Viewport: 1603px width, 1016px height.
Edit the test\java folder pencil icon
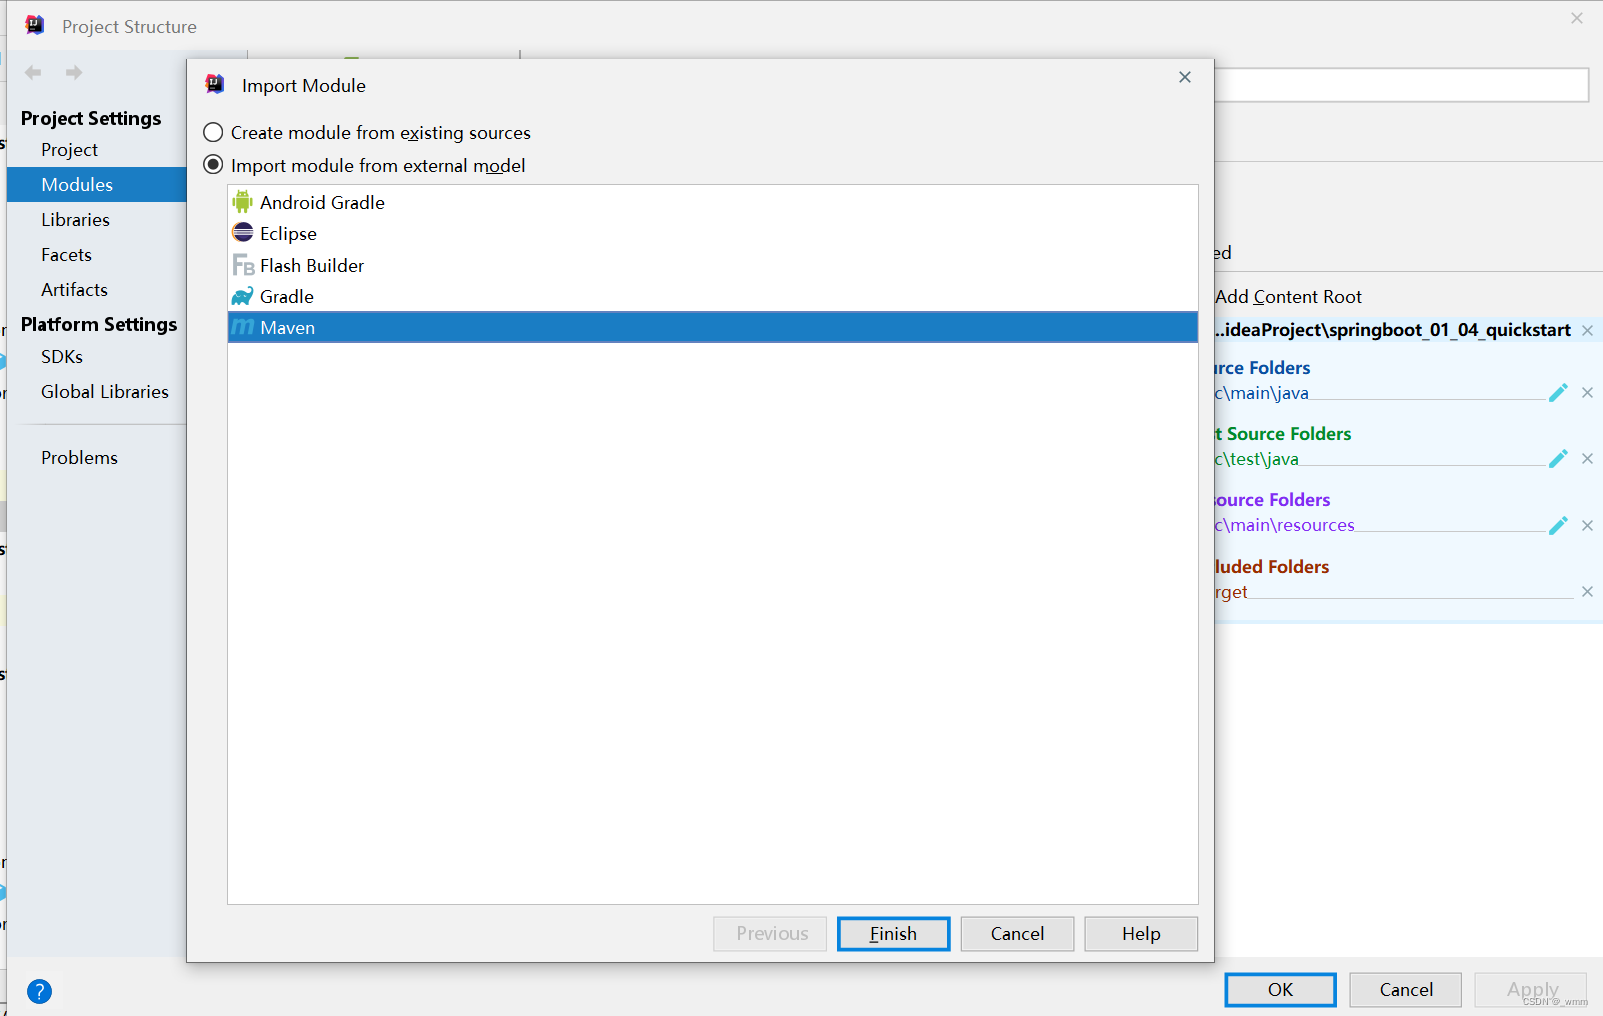[1557, 459]
